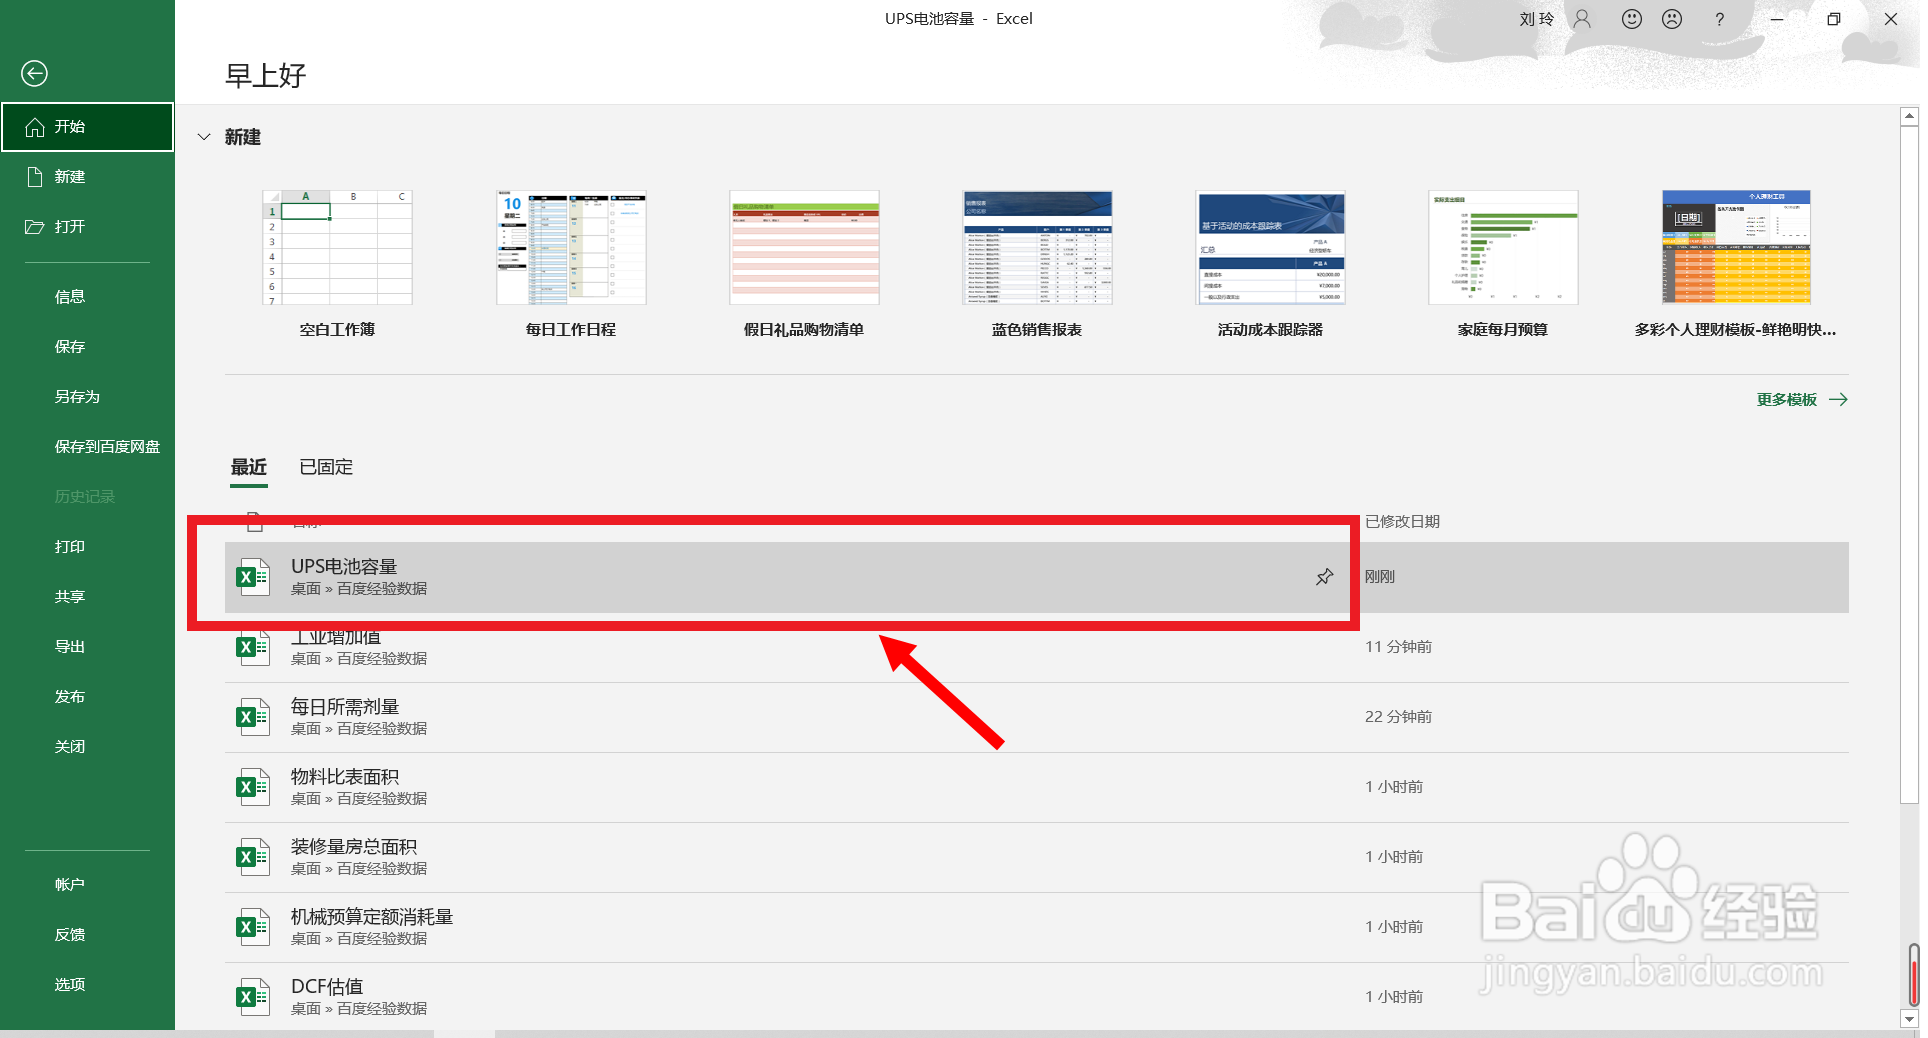Choose 保存到百度网盘 in the sidebar

point(107,447)
